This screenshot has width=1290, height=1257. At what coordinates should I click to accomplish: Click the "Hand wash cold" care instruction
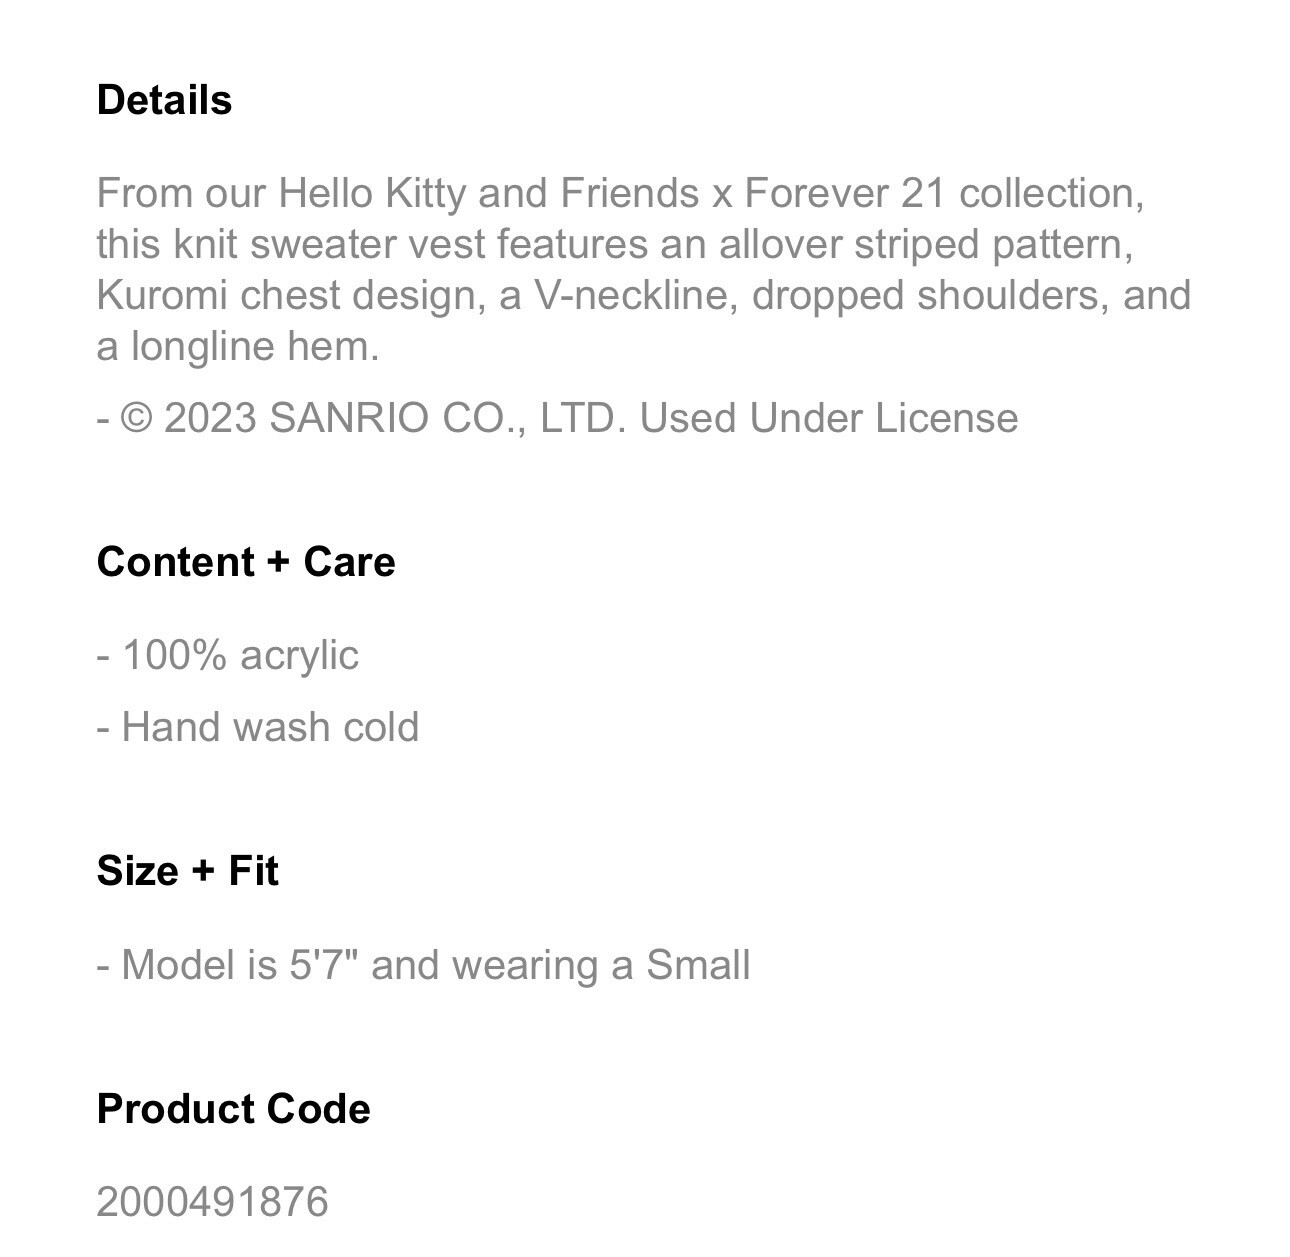(x=269, y=727)
